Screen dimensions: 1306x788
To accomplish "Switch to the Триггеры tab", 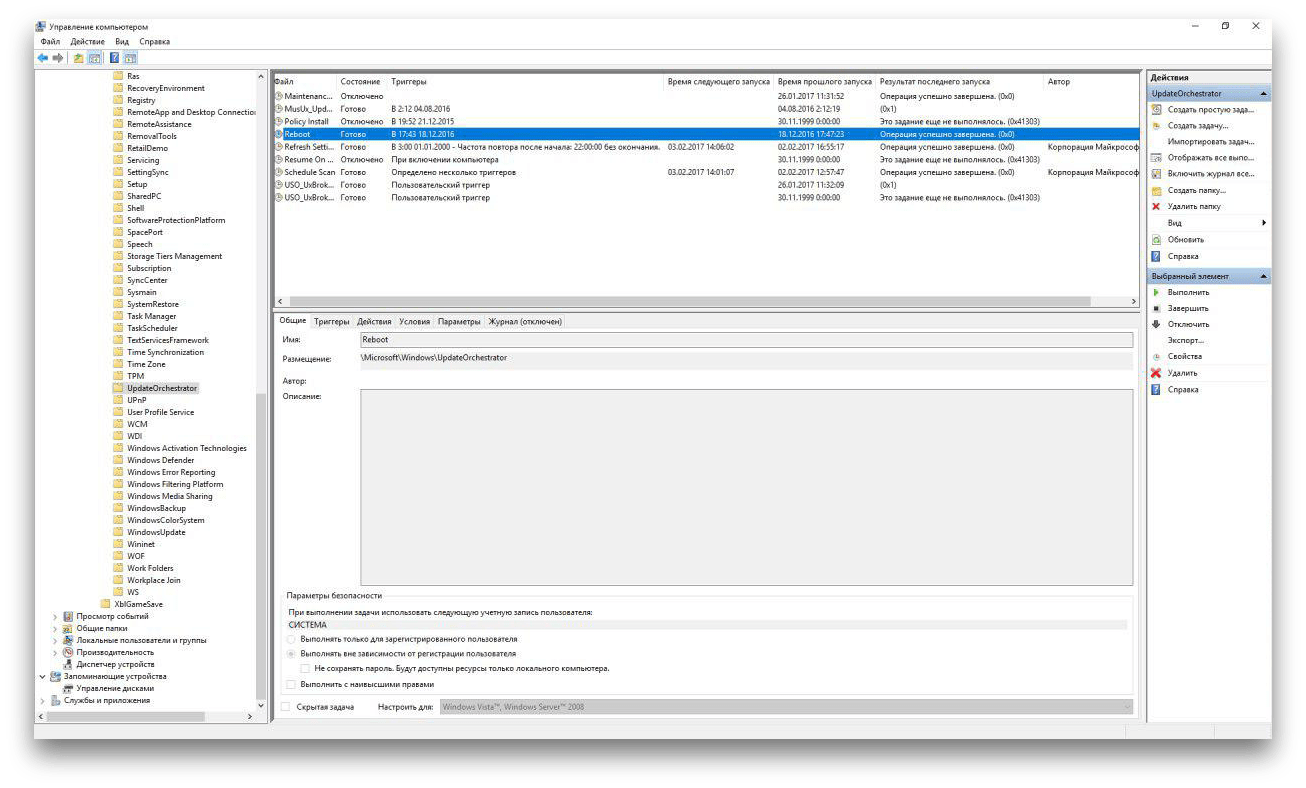I will click(331, 322).
